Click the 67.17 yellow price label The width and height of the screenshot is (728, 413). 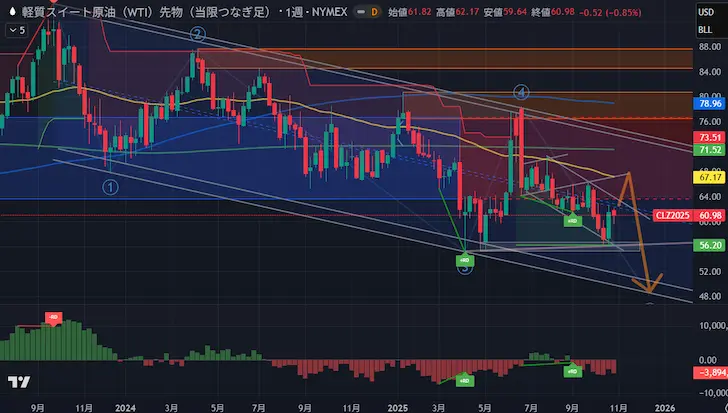tap(709, 176)
